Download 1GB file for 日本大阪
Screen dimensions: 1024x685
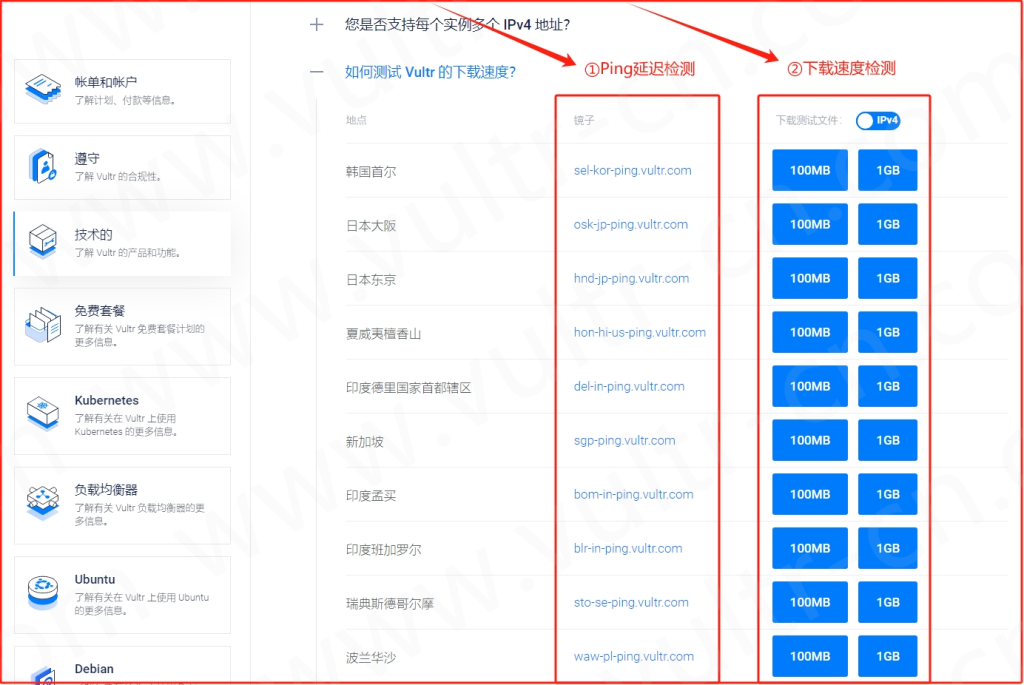tap(888, 225)
